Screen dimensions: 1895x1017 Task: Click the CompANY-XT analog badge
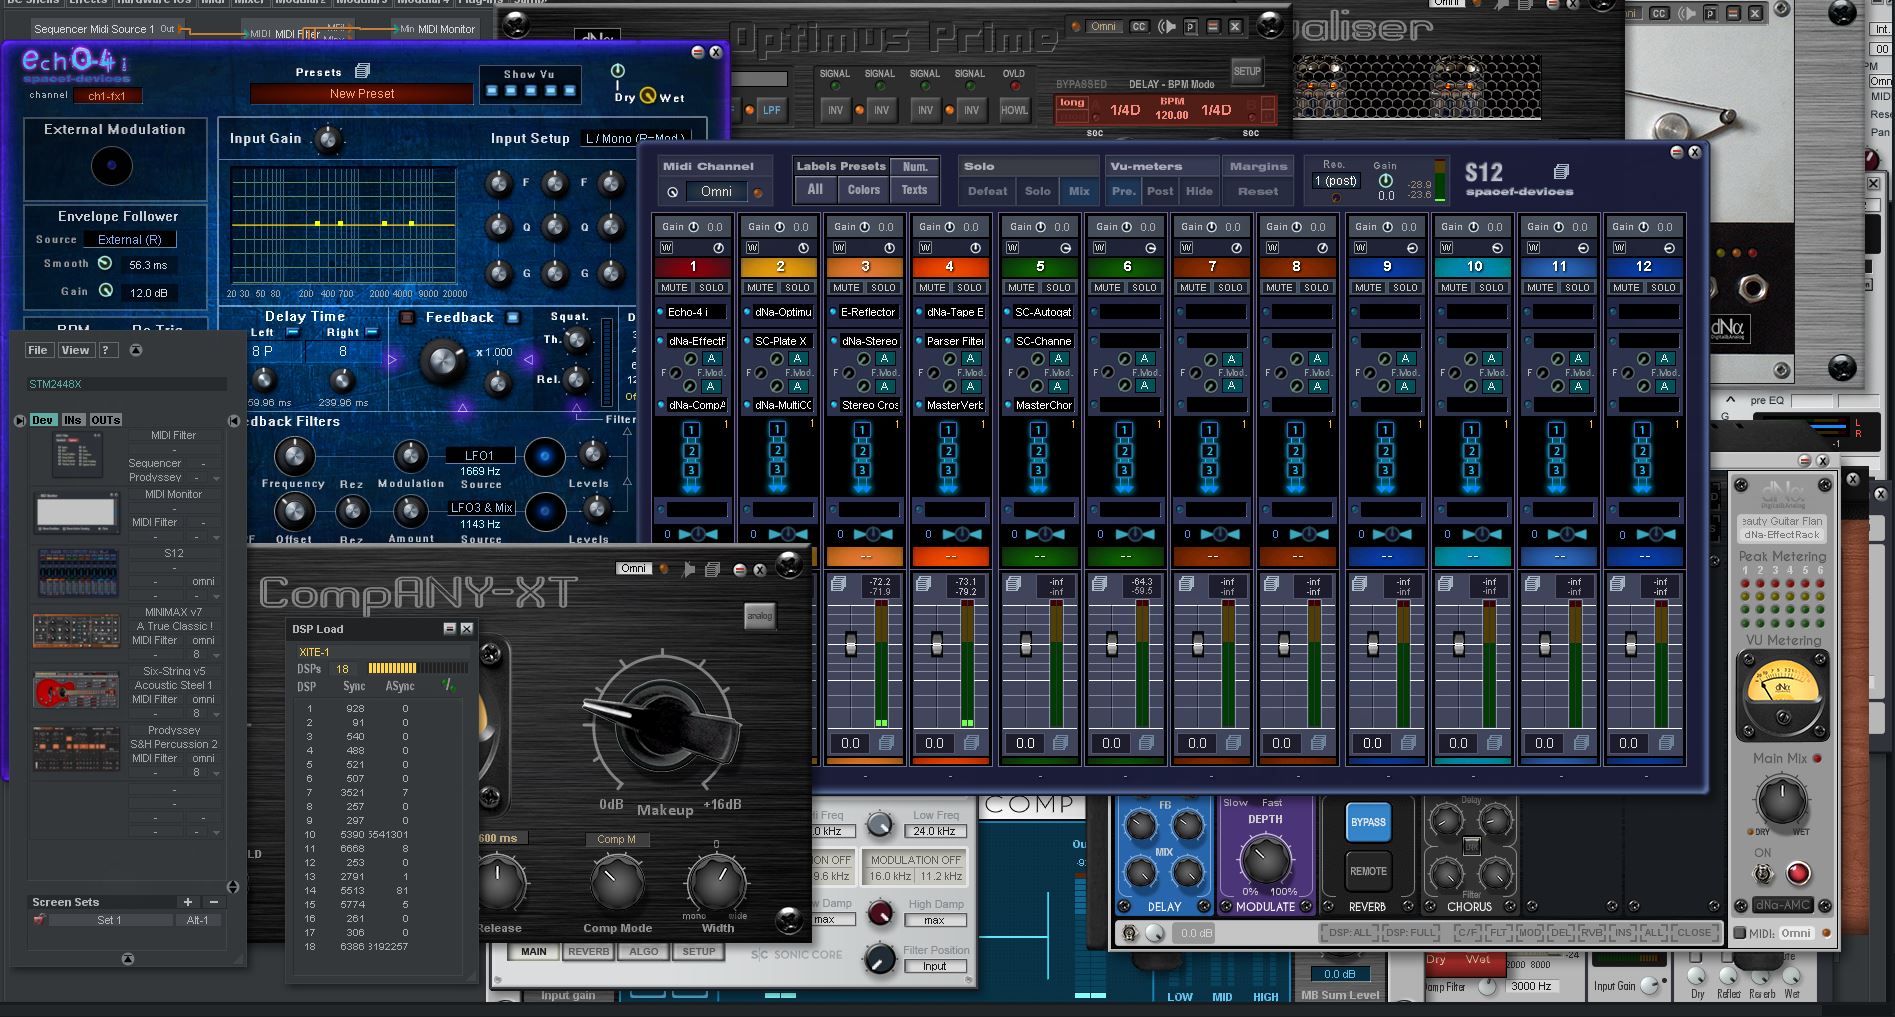[x=759, y=616]
